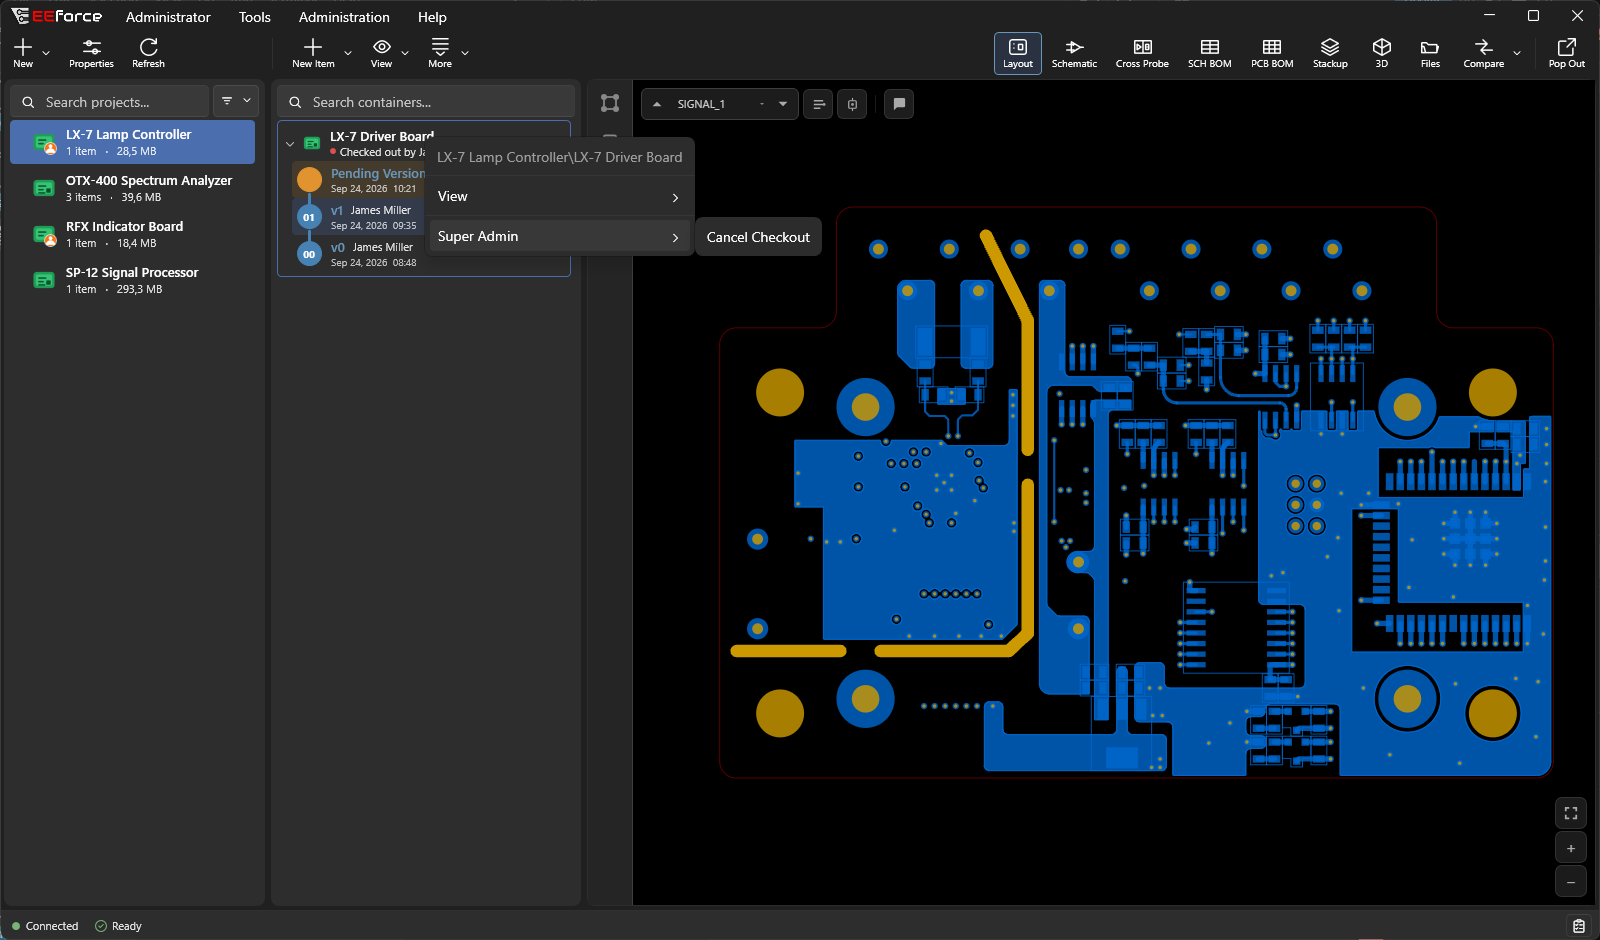Viewport: 1600px width, 940px height.
Task: Show the SCH BOM table
Action: click(x=1209, y=53)
